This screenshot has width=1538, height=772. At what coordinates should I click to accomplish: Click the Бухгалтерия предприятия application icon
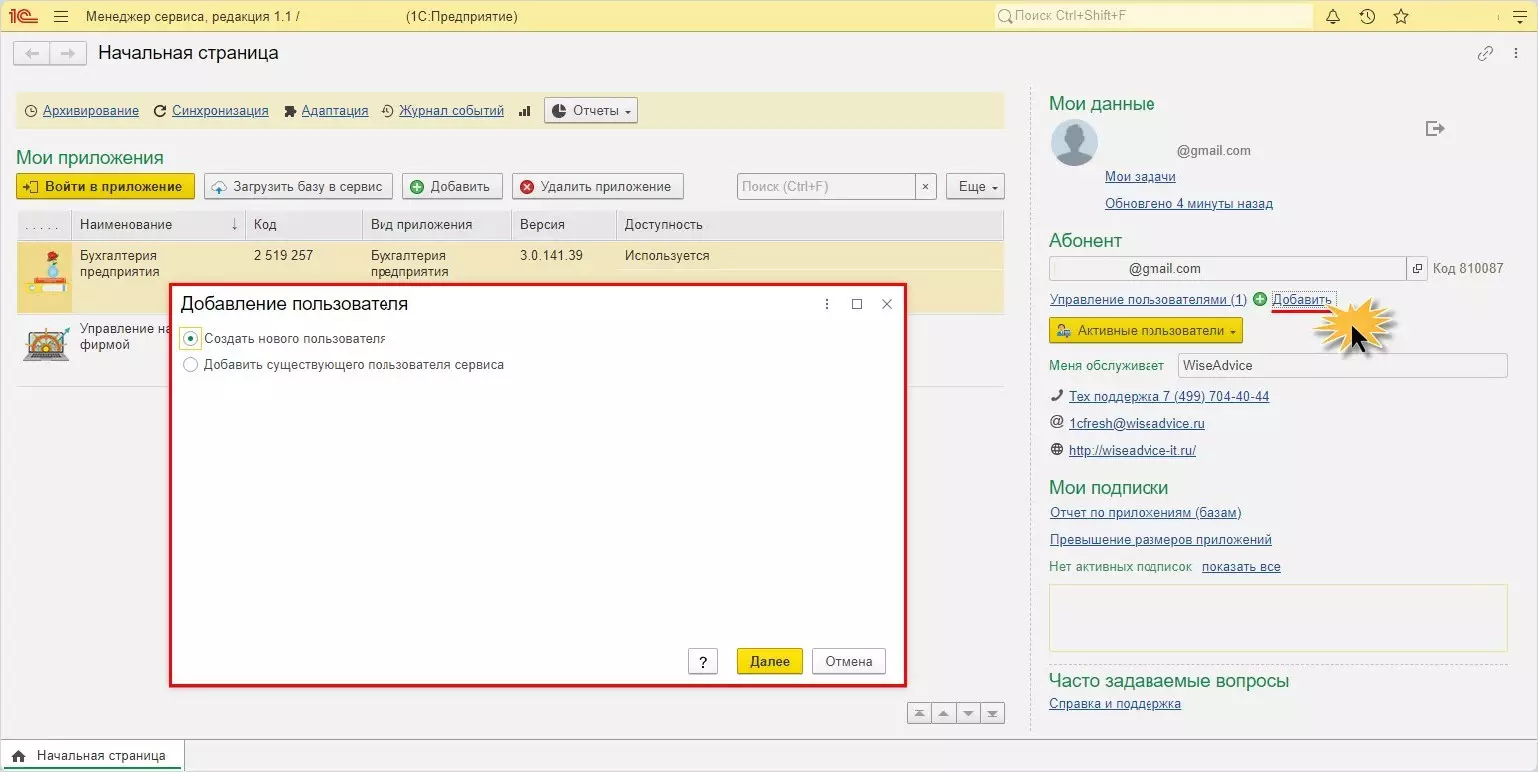coord(45,274)
